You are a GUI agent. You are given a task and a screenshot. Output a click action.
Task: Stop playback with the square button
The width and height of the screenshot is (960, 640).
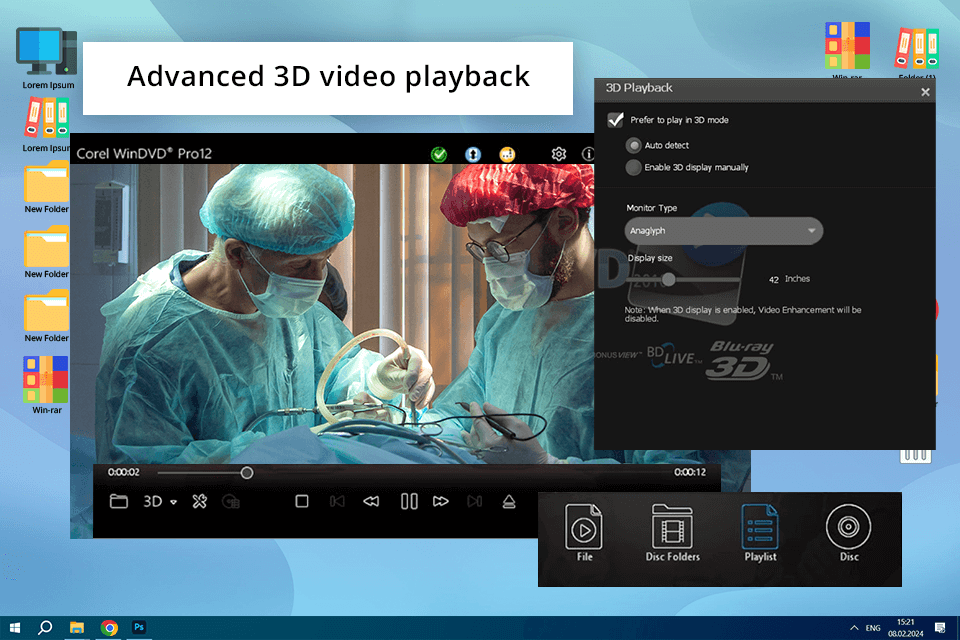coord(301,502)
